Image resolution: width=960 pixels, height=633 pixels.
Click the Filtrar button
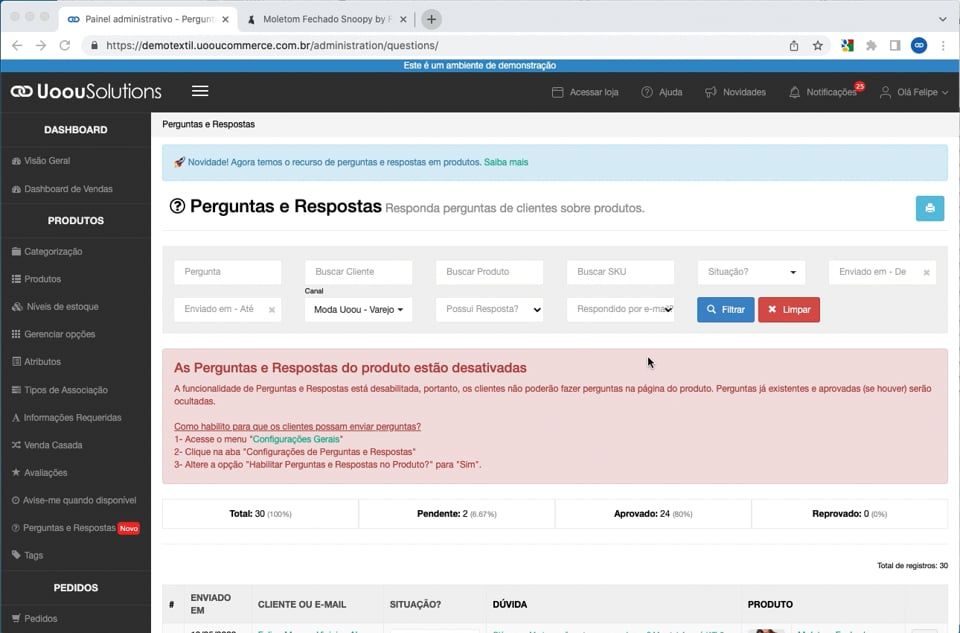pyautogui.click(x=725, y=309)
